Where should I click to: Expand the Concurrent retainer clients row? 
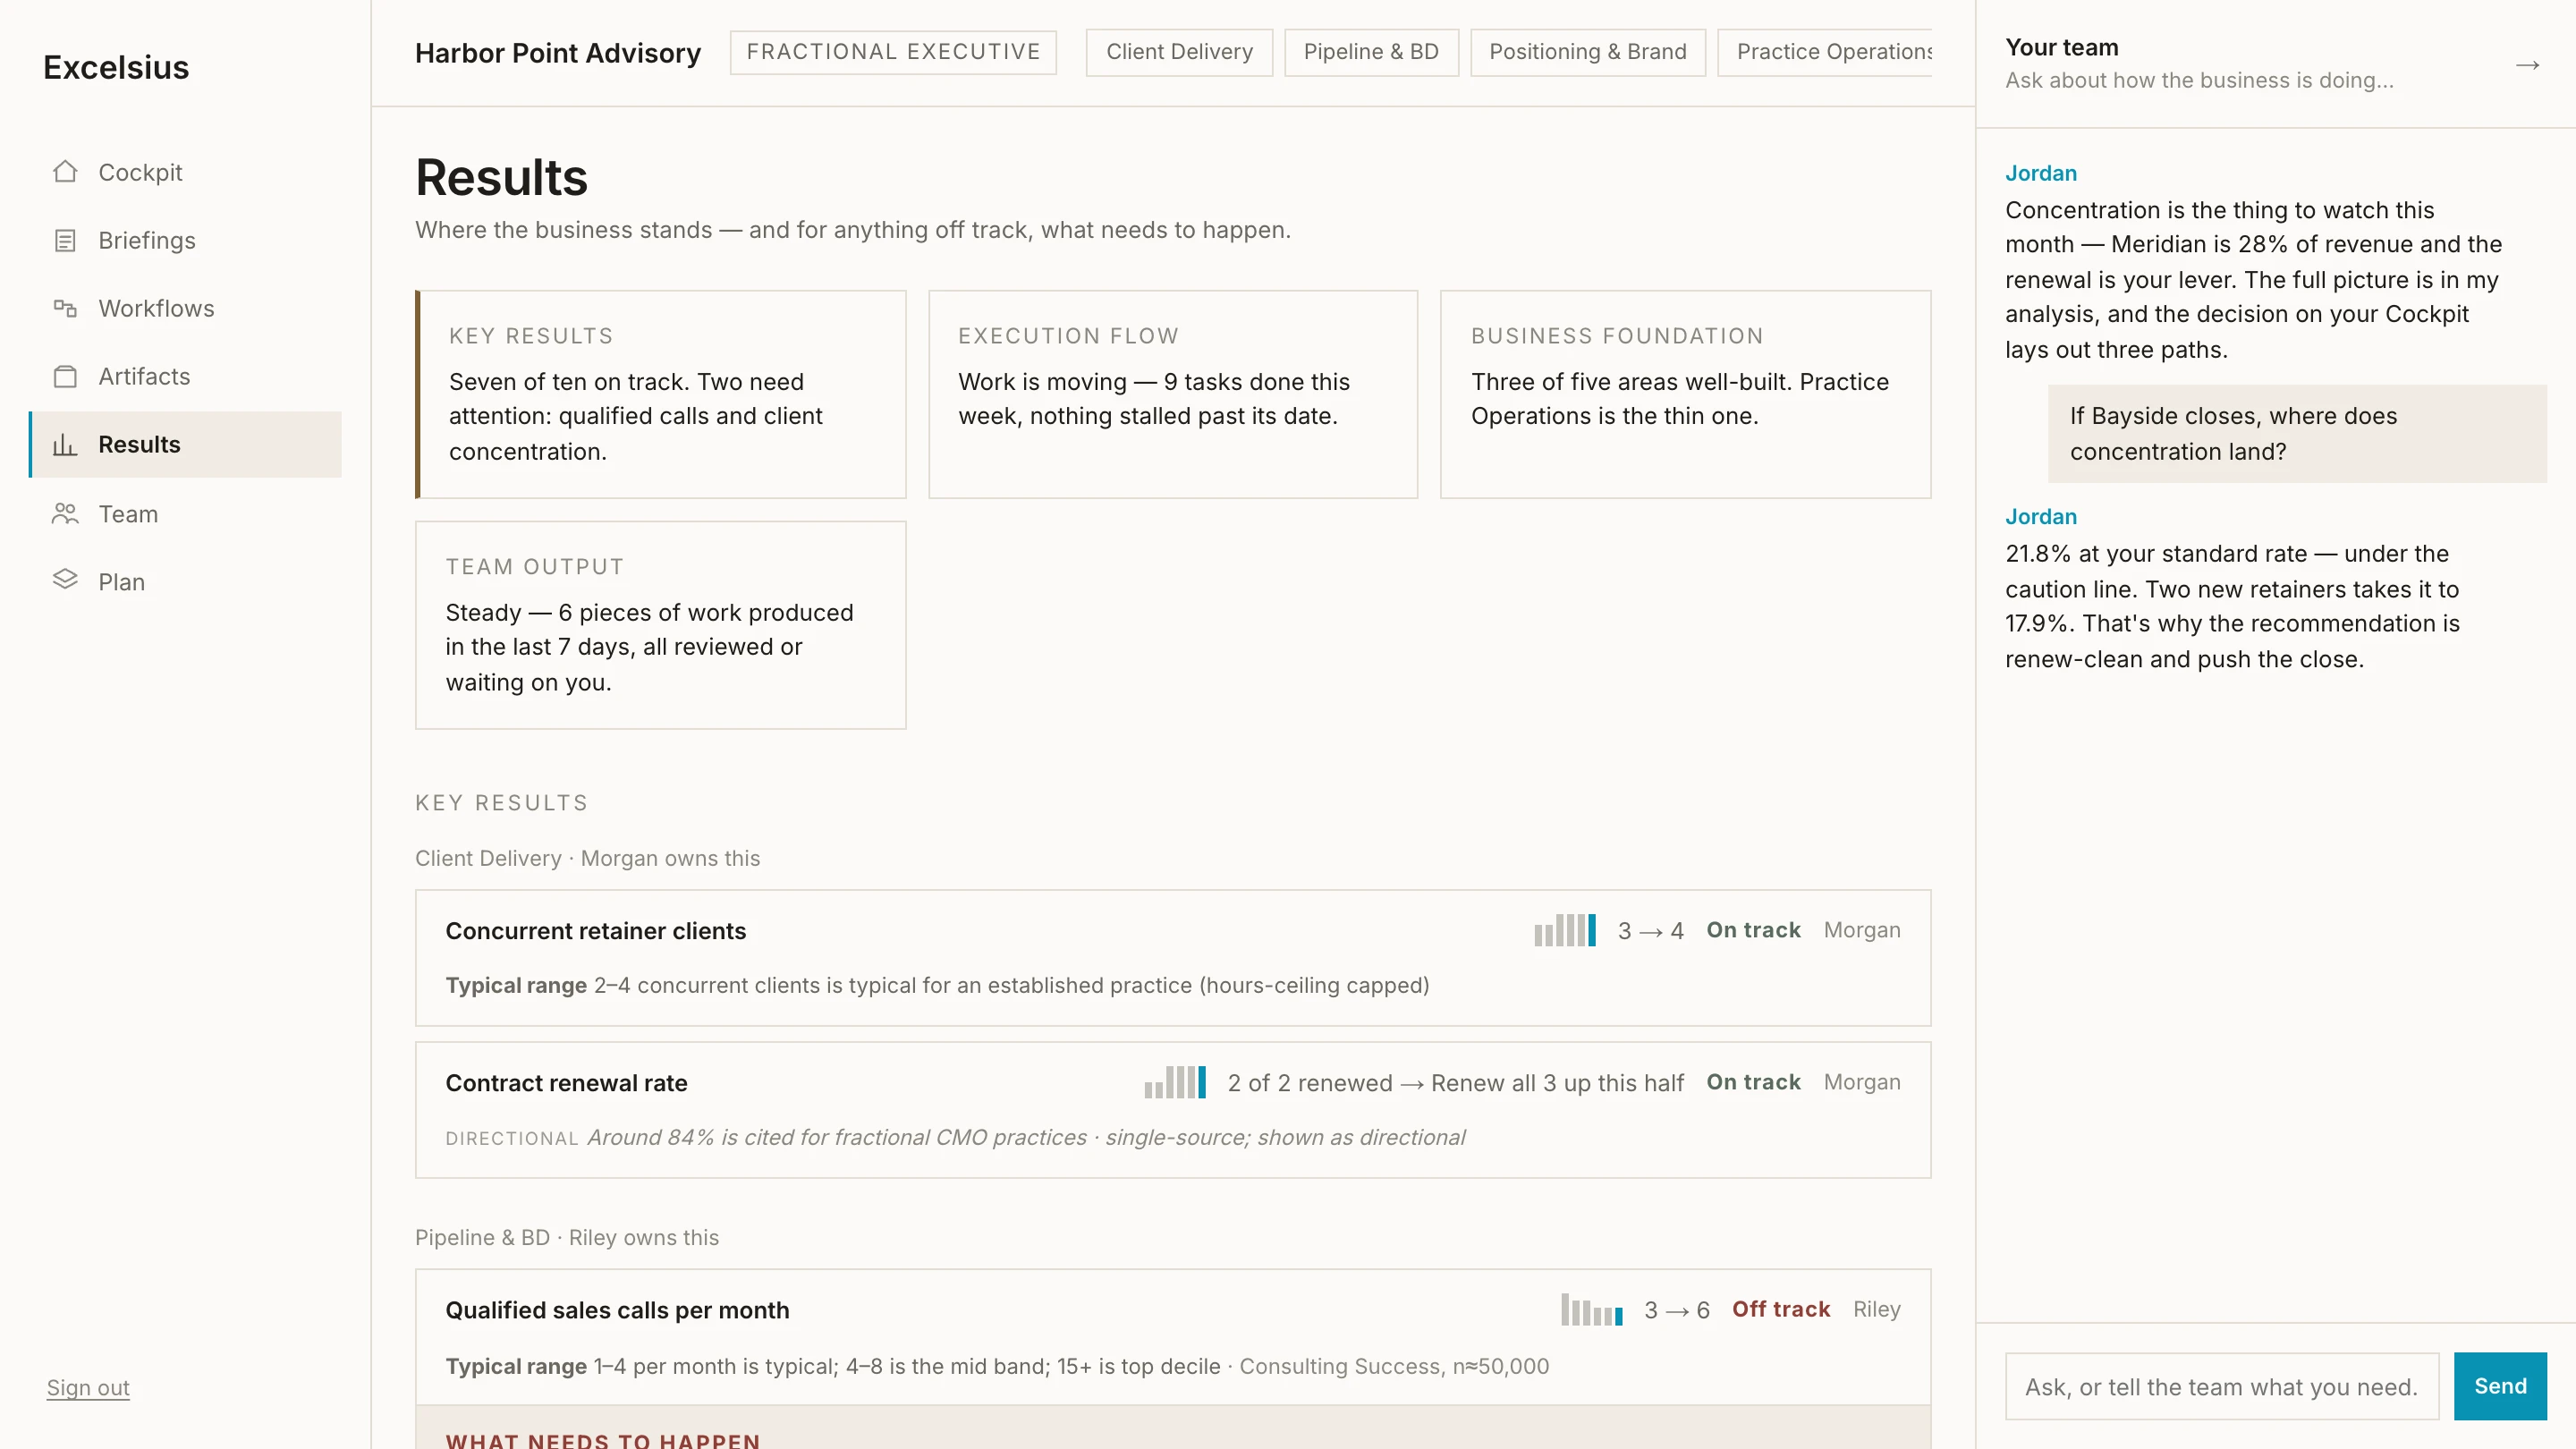click(1173, 958)
